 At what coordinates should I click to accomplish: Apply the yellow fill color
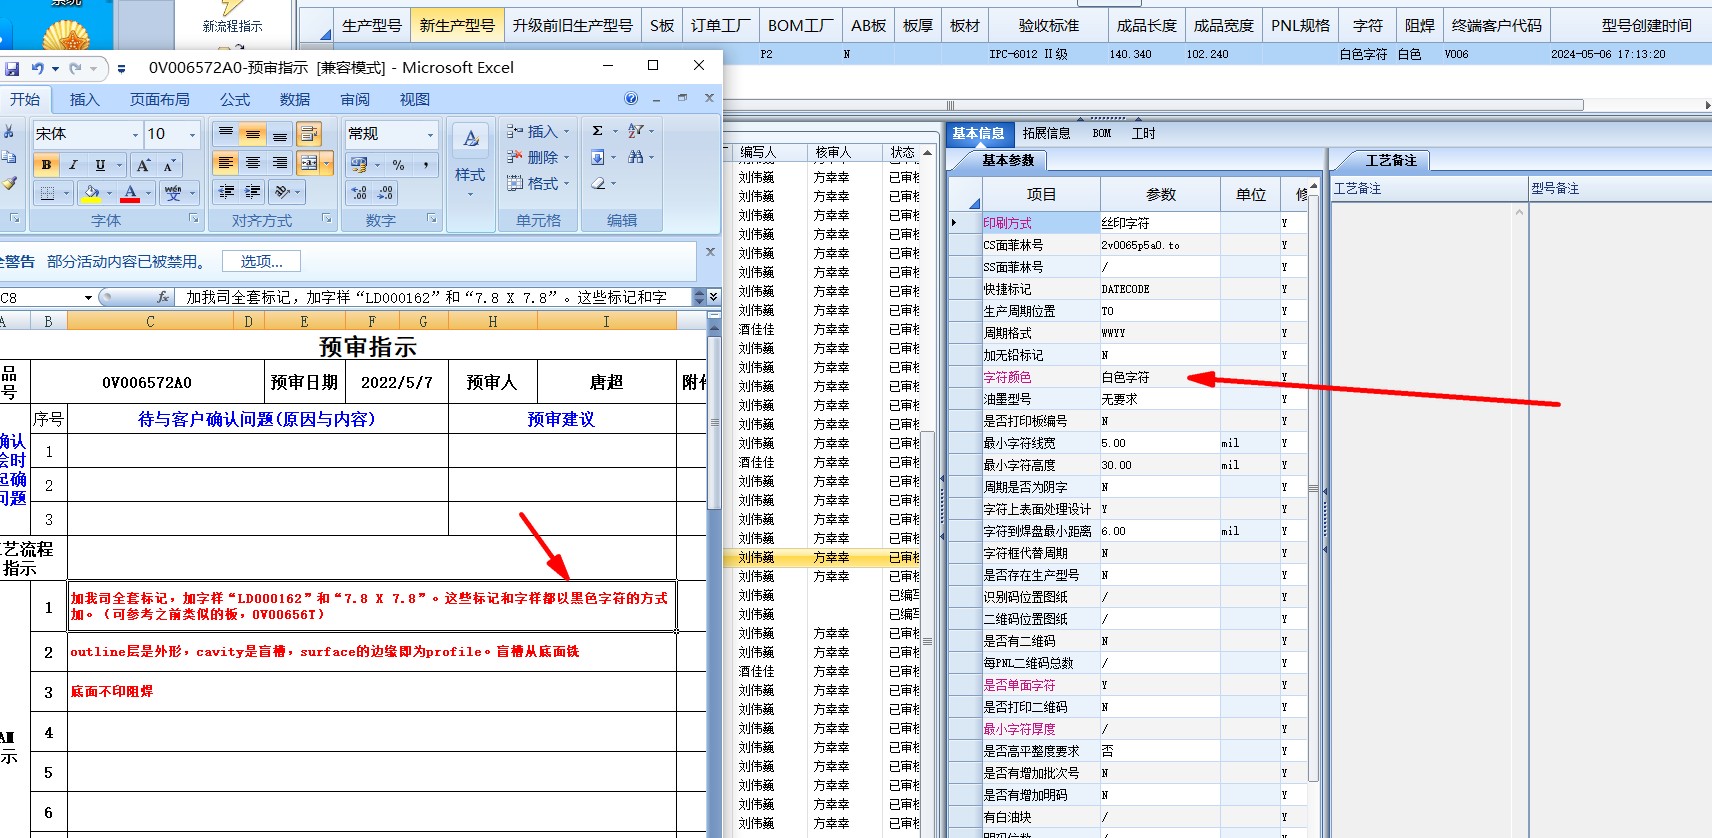tap(91, 193)
